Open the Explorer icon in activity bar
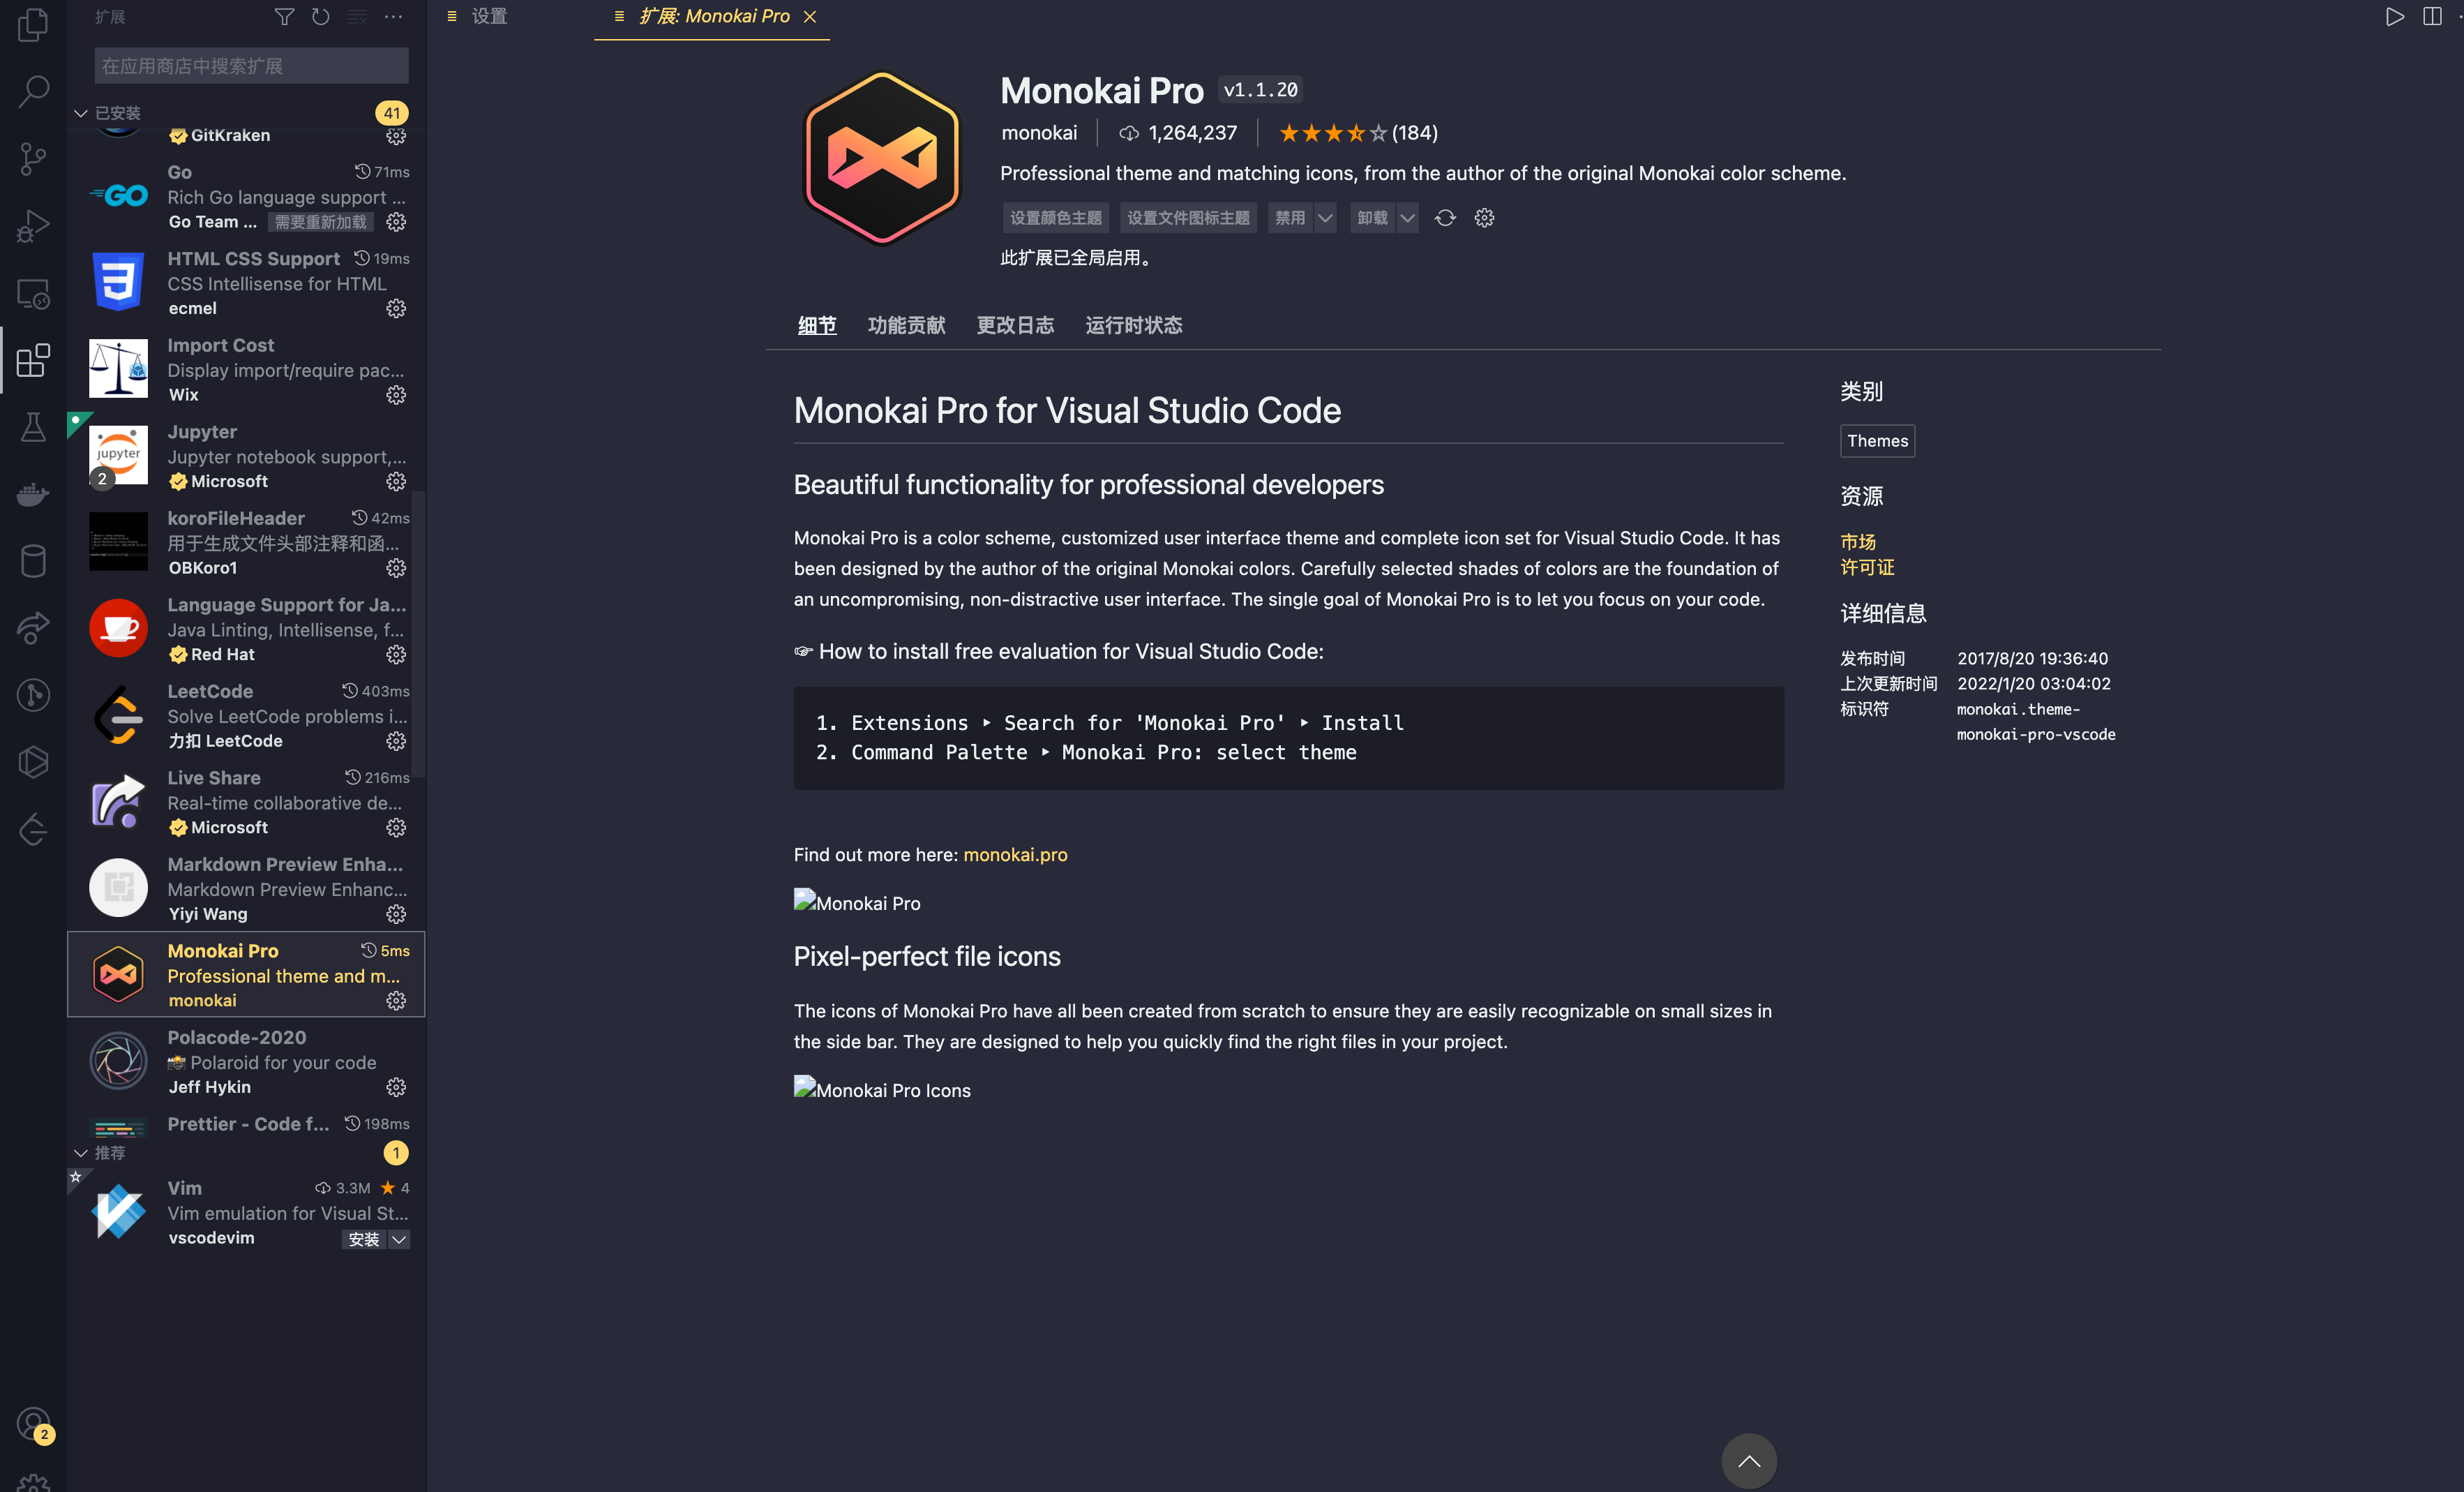Viewport: 2464px width, 1492px height. click(33, 25)
